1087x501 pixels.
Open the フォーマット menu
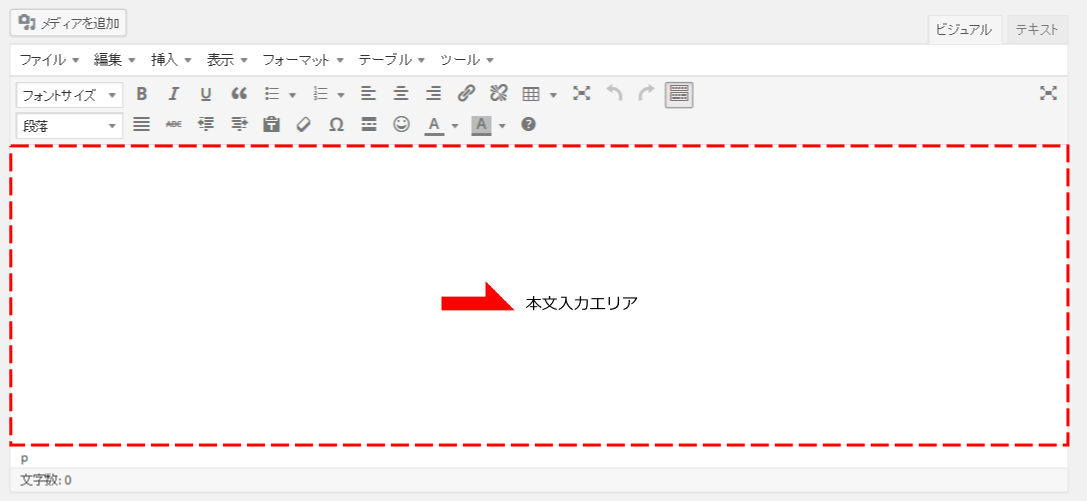pos(303,60)
